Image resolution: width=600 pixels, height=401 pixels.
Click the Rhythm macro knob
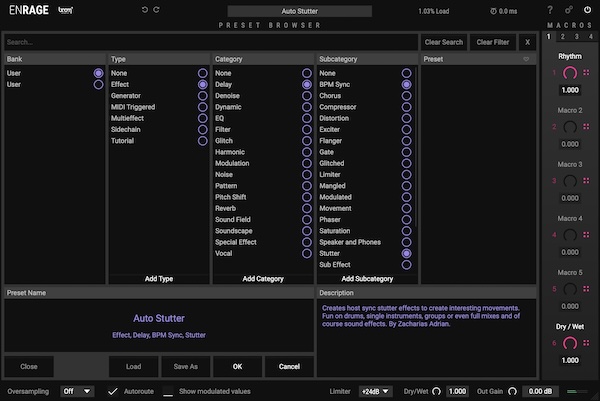click(570, 73)
